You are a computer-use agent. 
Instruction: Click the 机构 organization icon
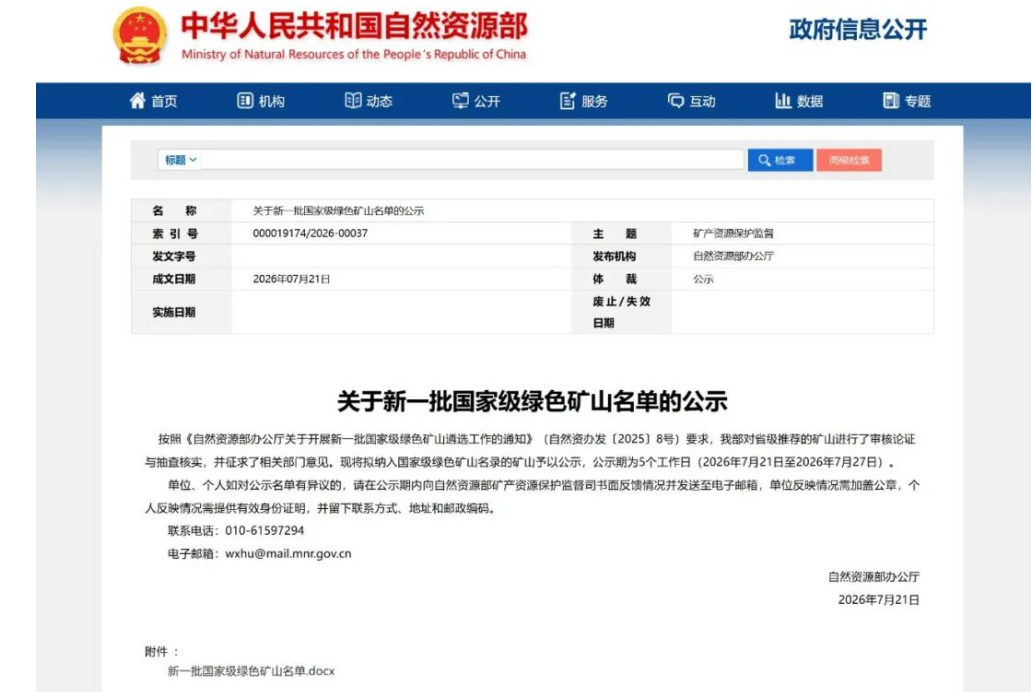[x=245, y=101]
